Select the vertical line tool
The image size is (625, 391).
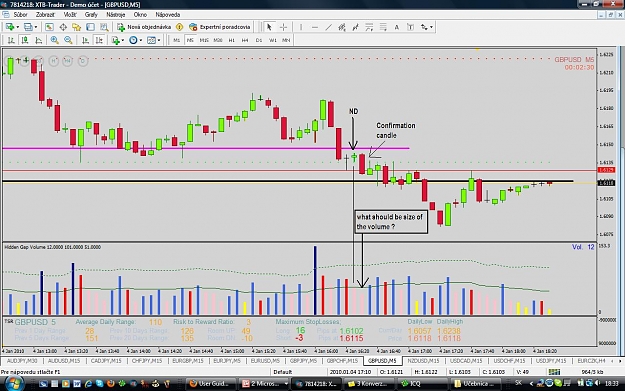[301, 27]
